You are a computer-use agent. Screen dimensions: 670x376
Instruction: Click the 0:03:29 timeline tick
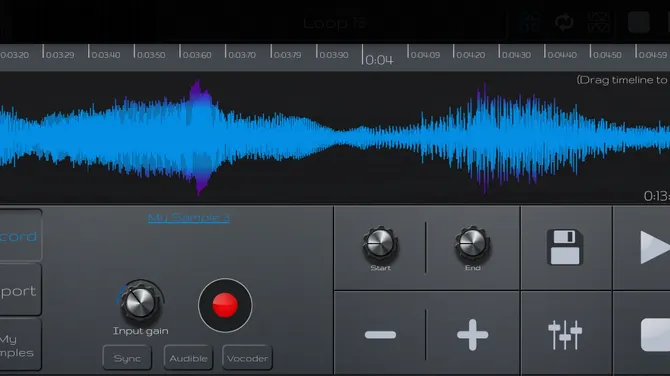[59, 55]
